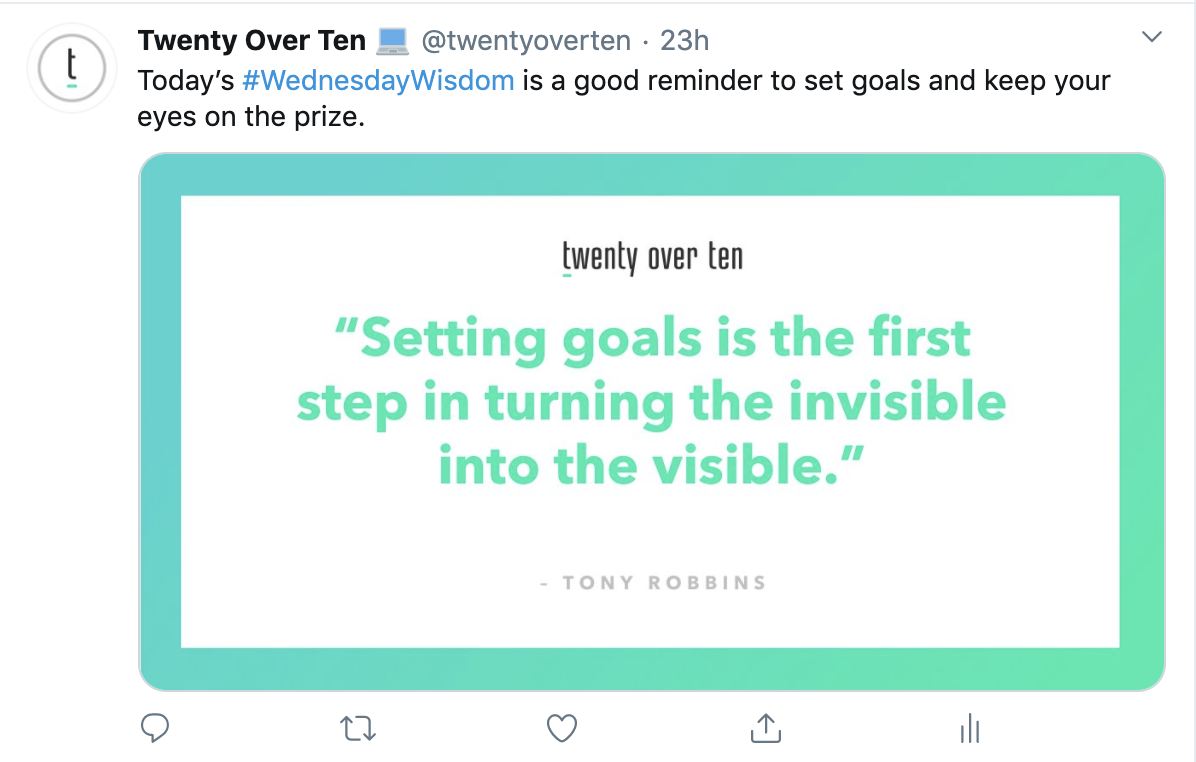Click the laptop emoji beside the account name
This screenshot has height=762, width=1196.
(394, 41)
